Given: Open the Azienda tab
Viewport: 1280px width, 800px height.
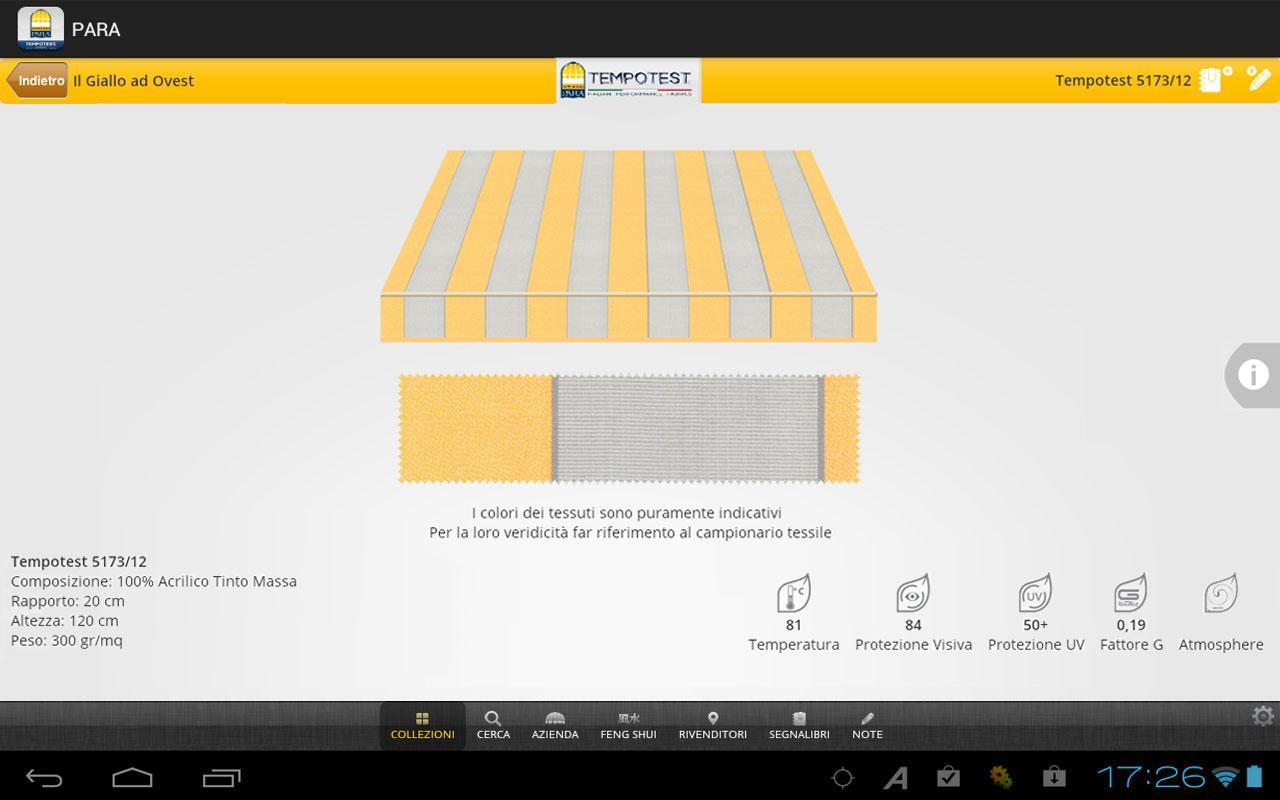Looking at the screenshot, I should pos(555,725).
